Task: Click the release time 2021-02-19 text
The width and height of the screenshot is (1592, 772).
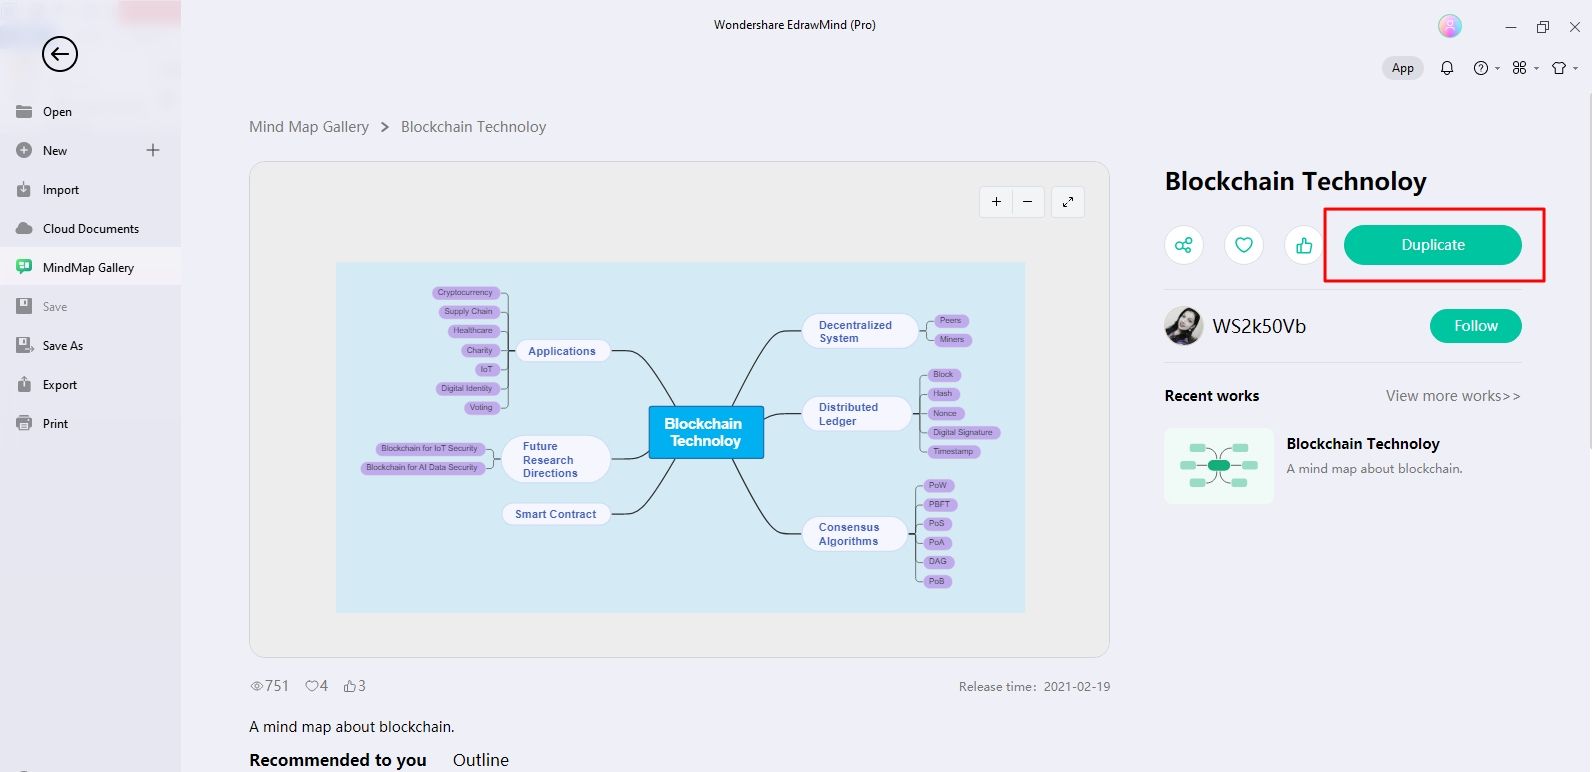Action: (1034, 687)
